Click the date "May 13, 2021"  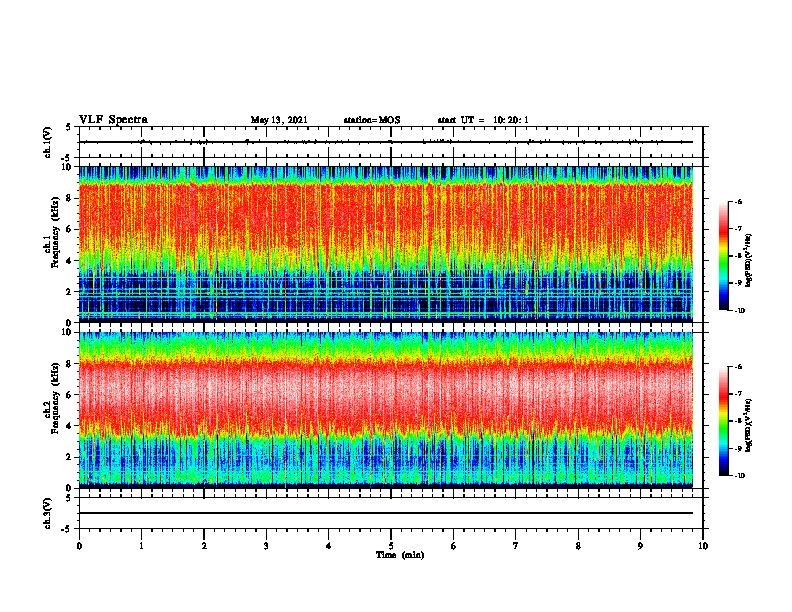(279, 120)
